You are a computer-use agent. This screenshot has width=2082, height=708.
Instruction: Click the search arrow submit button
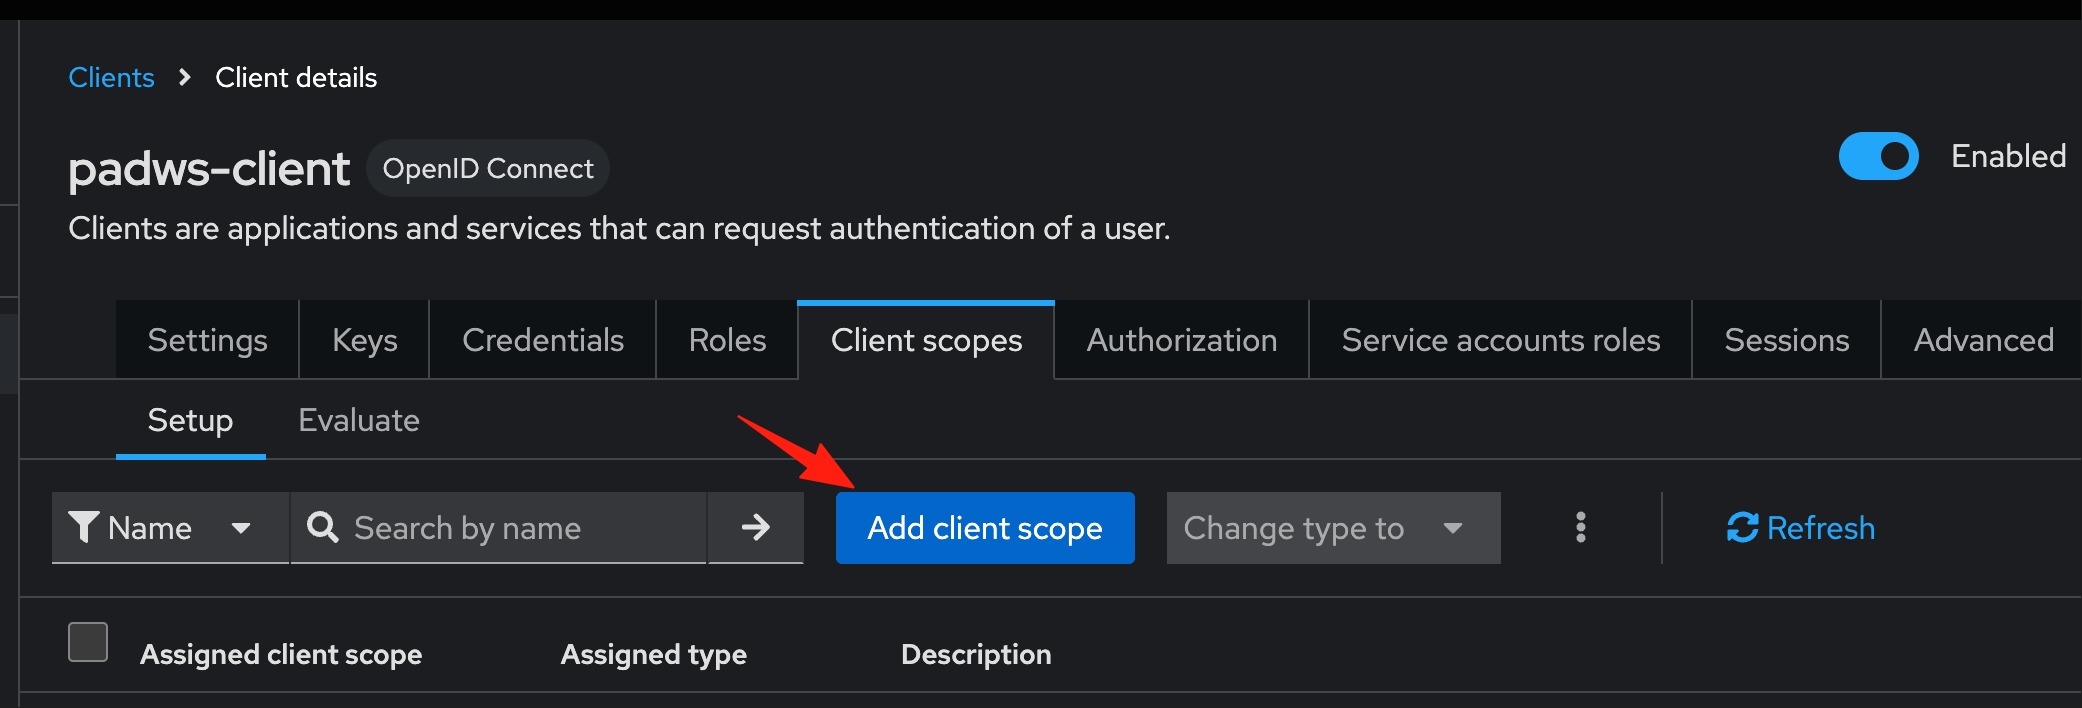click(756, 527)
